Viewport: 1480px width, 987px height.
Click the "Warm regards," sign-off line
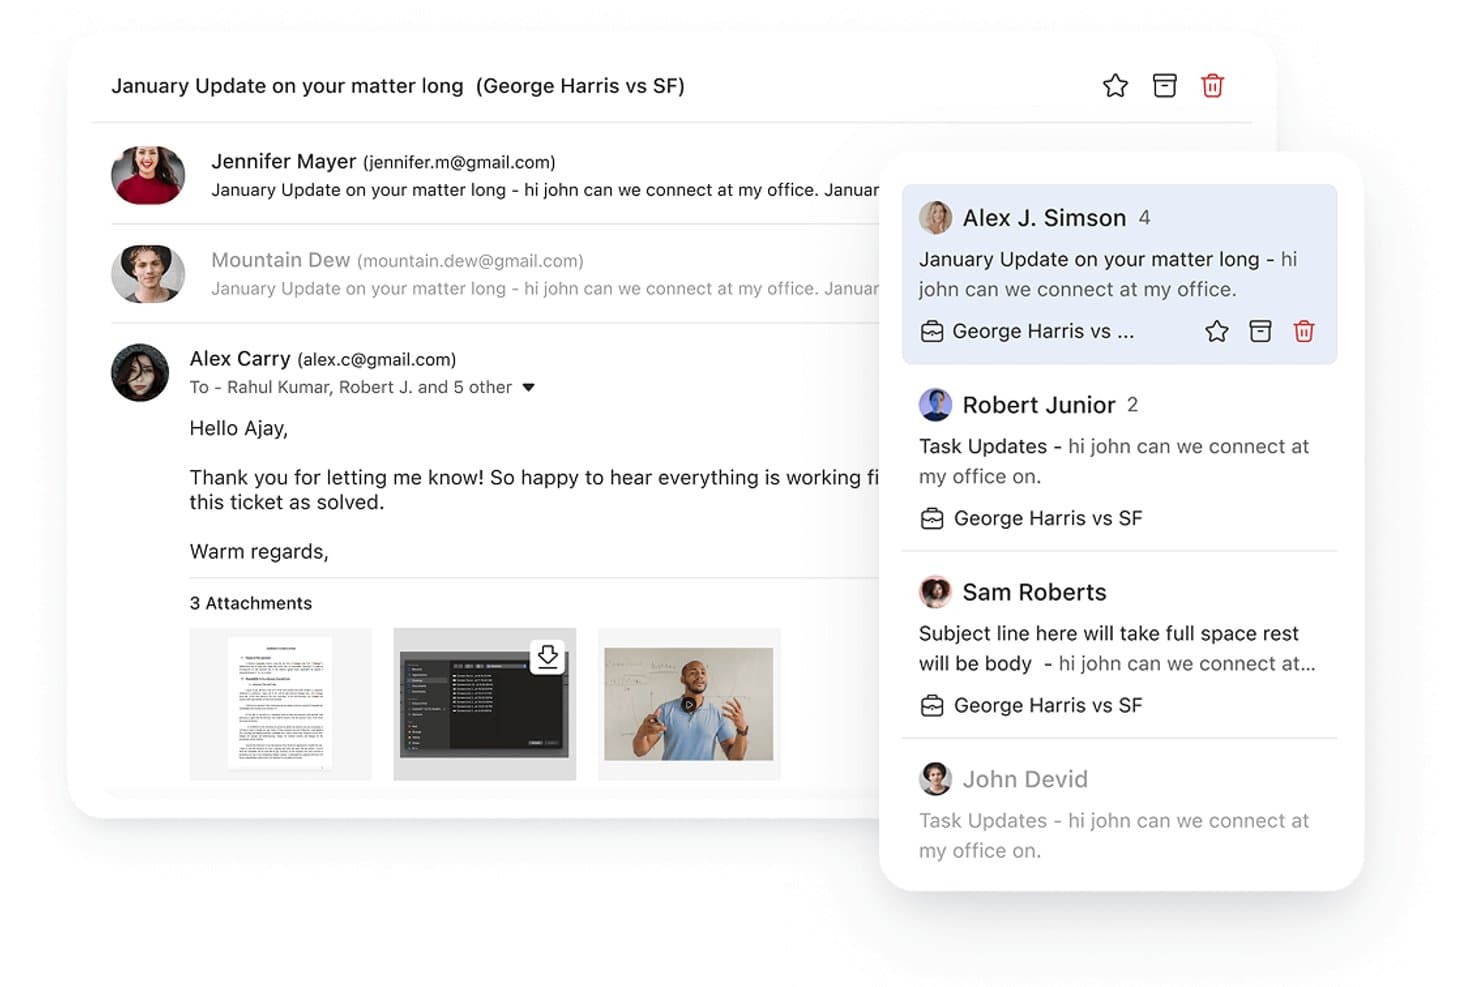(x=259, y=552)
